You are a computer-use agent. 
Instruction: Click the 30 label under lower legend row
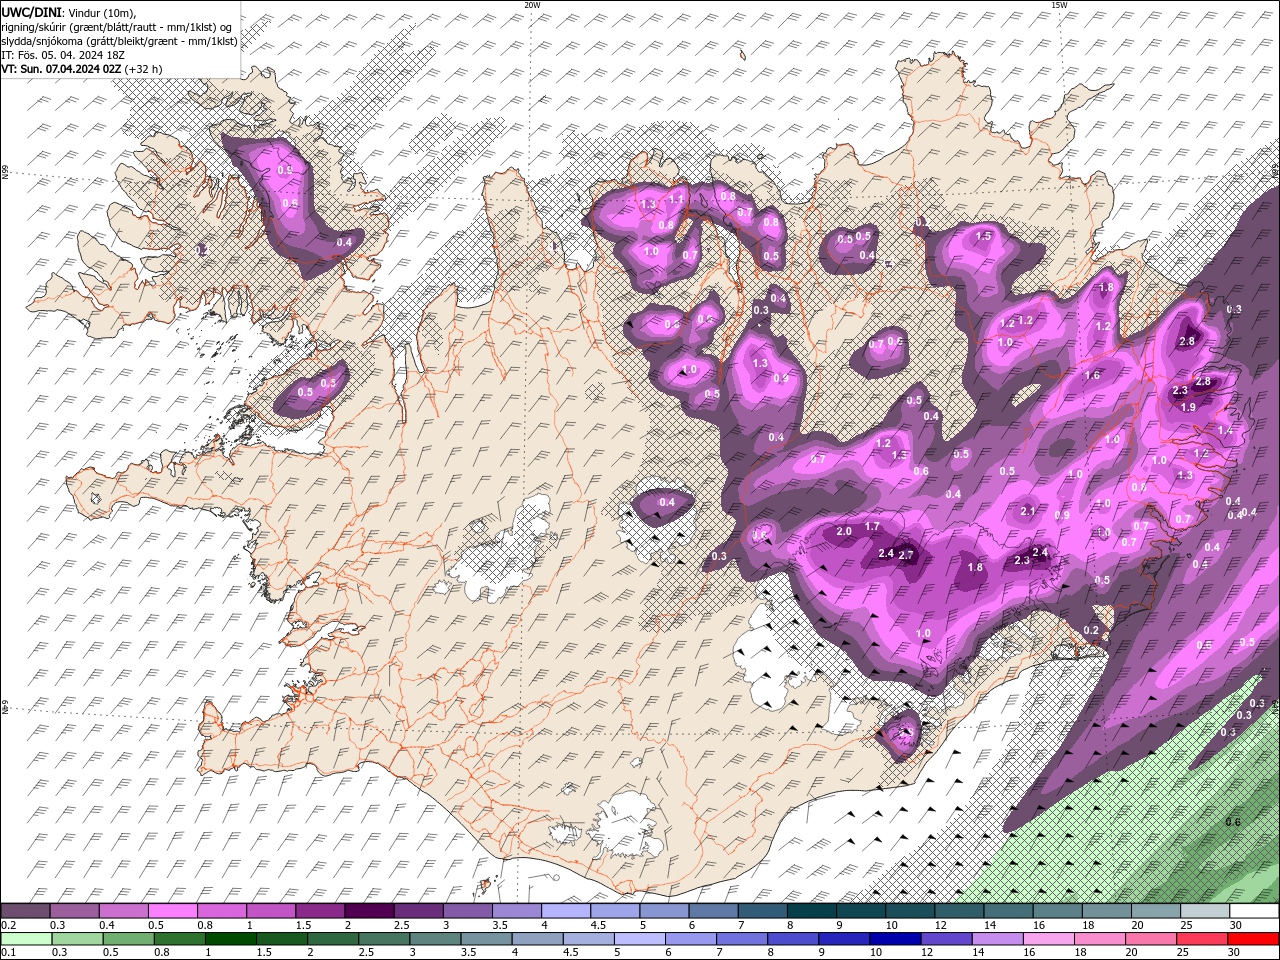[1235, 952]
